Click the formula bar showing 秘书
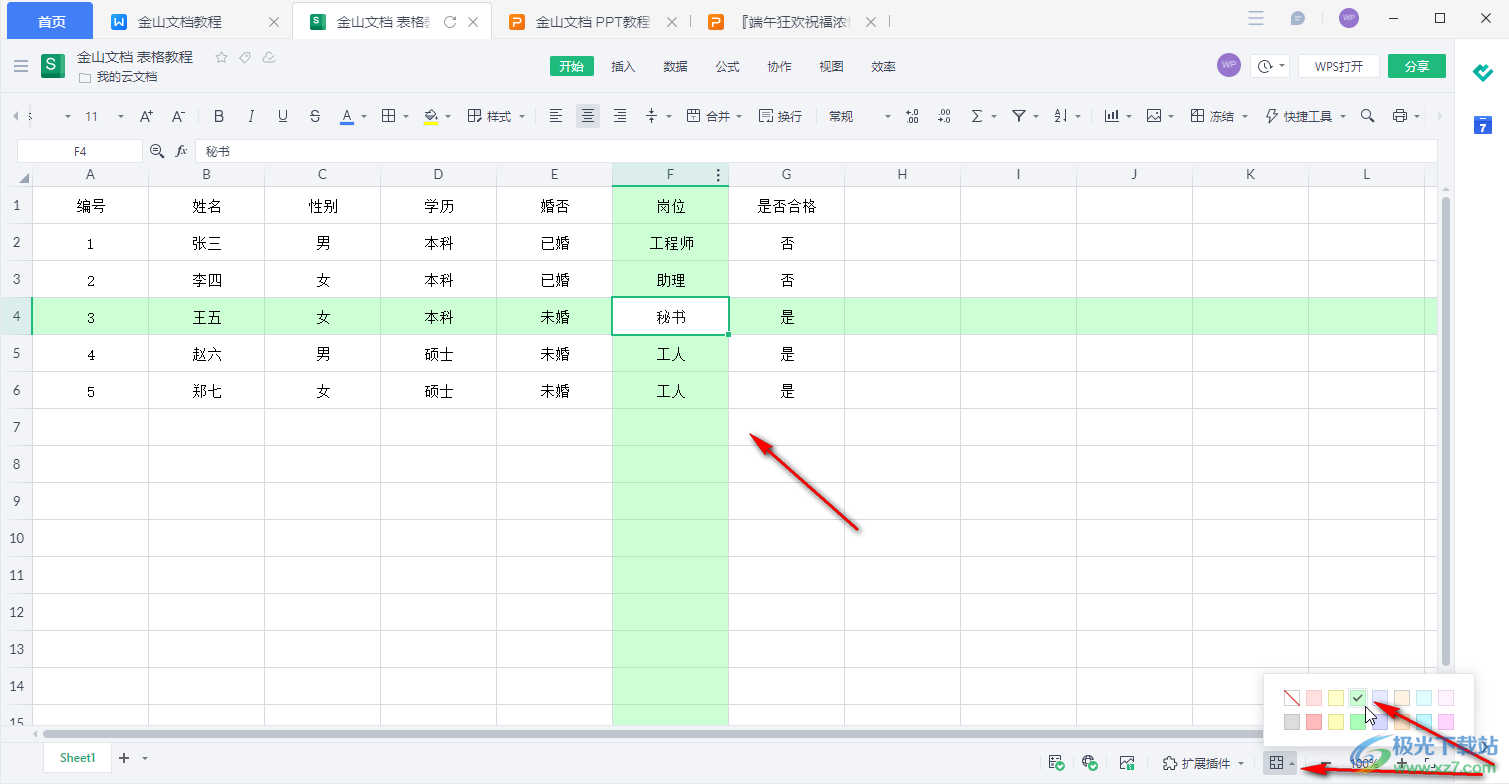The height and width of the screenshot is (784, 1509). coord(815,151)
